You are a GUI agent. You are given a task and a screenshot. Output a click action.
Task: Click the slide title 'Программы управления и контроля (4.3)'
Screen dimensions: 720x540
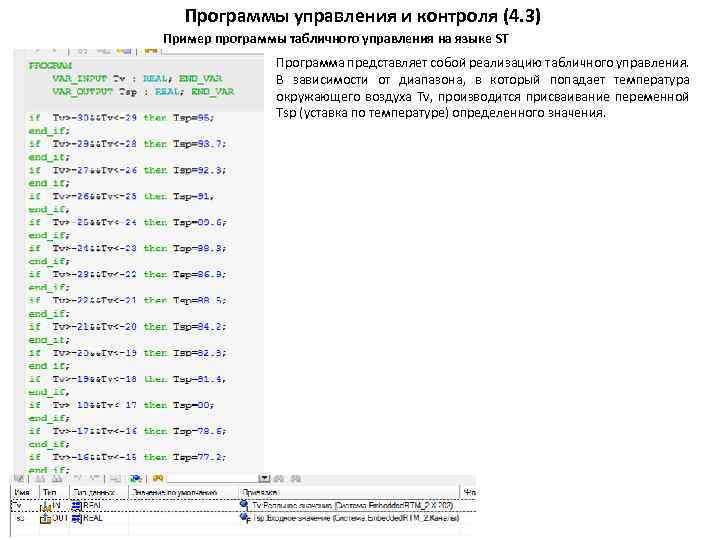point(363,17)
